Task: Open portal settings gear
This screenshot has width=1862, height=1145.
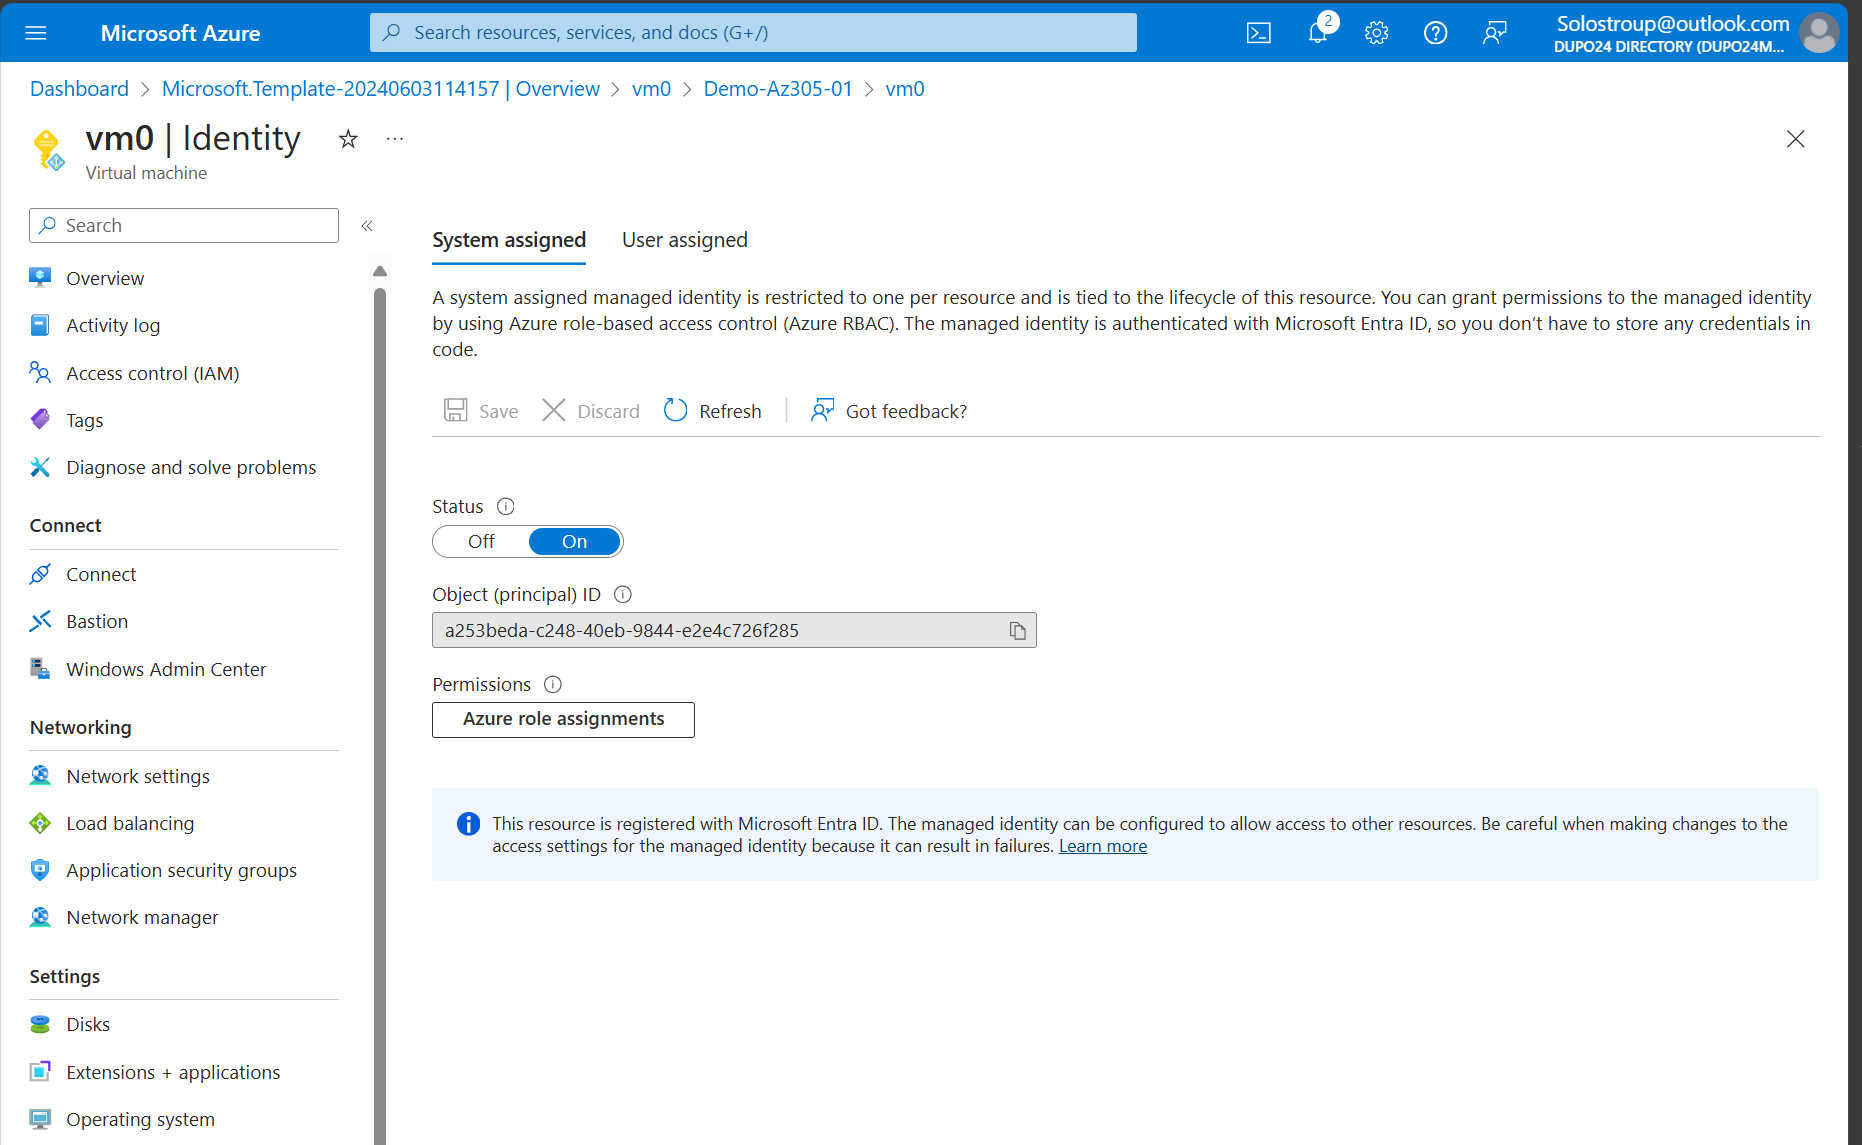Action: (1377, 33)
